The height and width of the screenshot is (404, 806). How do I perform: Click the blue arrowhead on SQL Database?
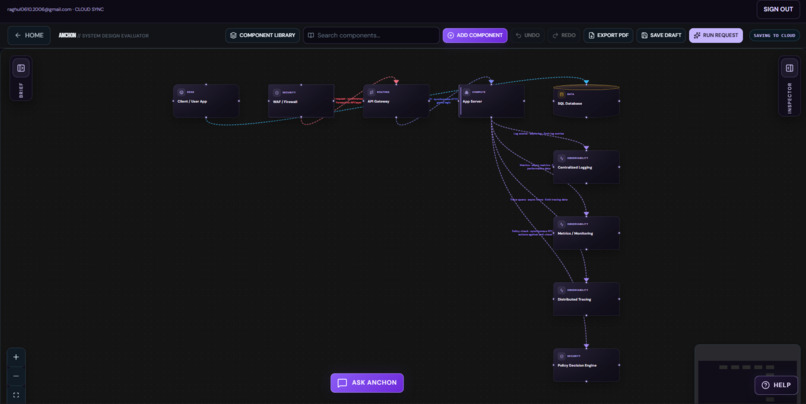pos(586,82)
